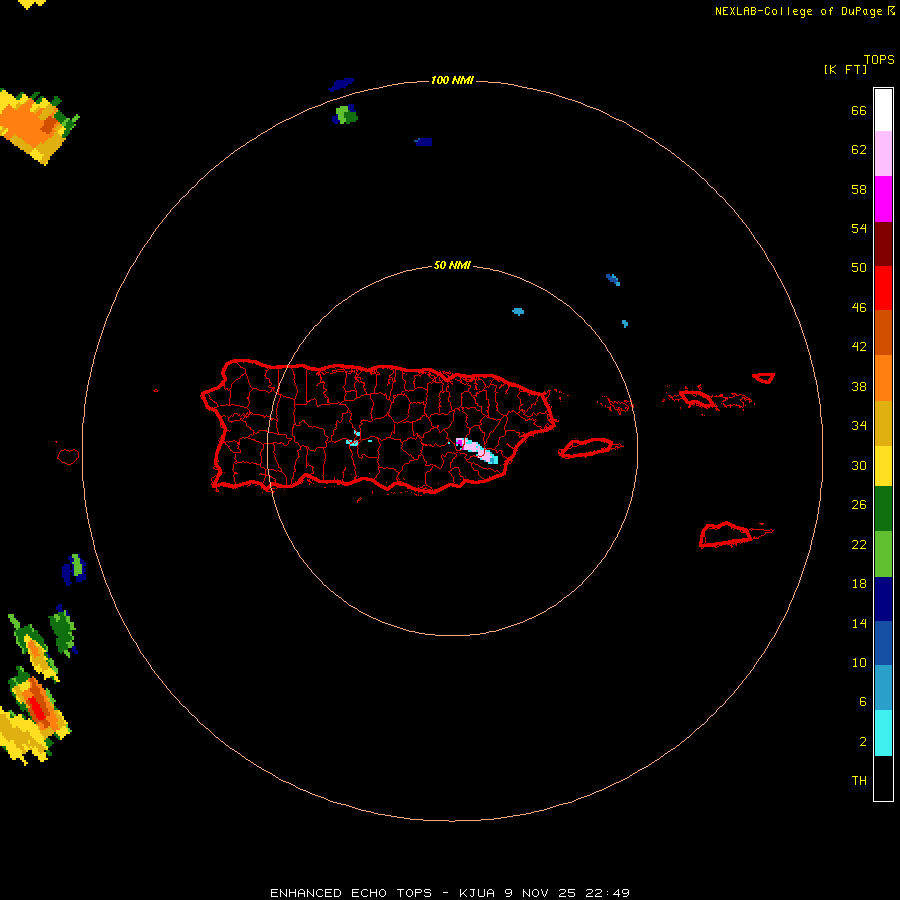The height and width of the screenshot is (900, 900).
Task: Click the 66 legend value
Action: [859, 111]
